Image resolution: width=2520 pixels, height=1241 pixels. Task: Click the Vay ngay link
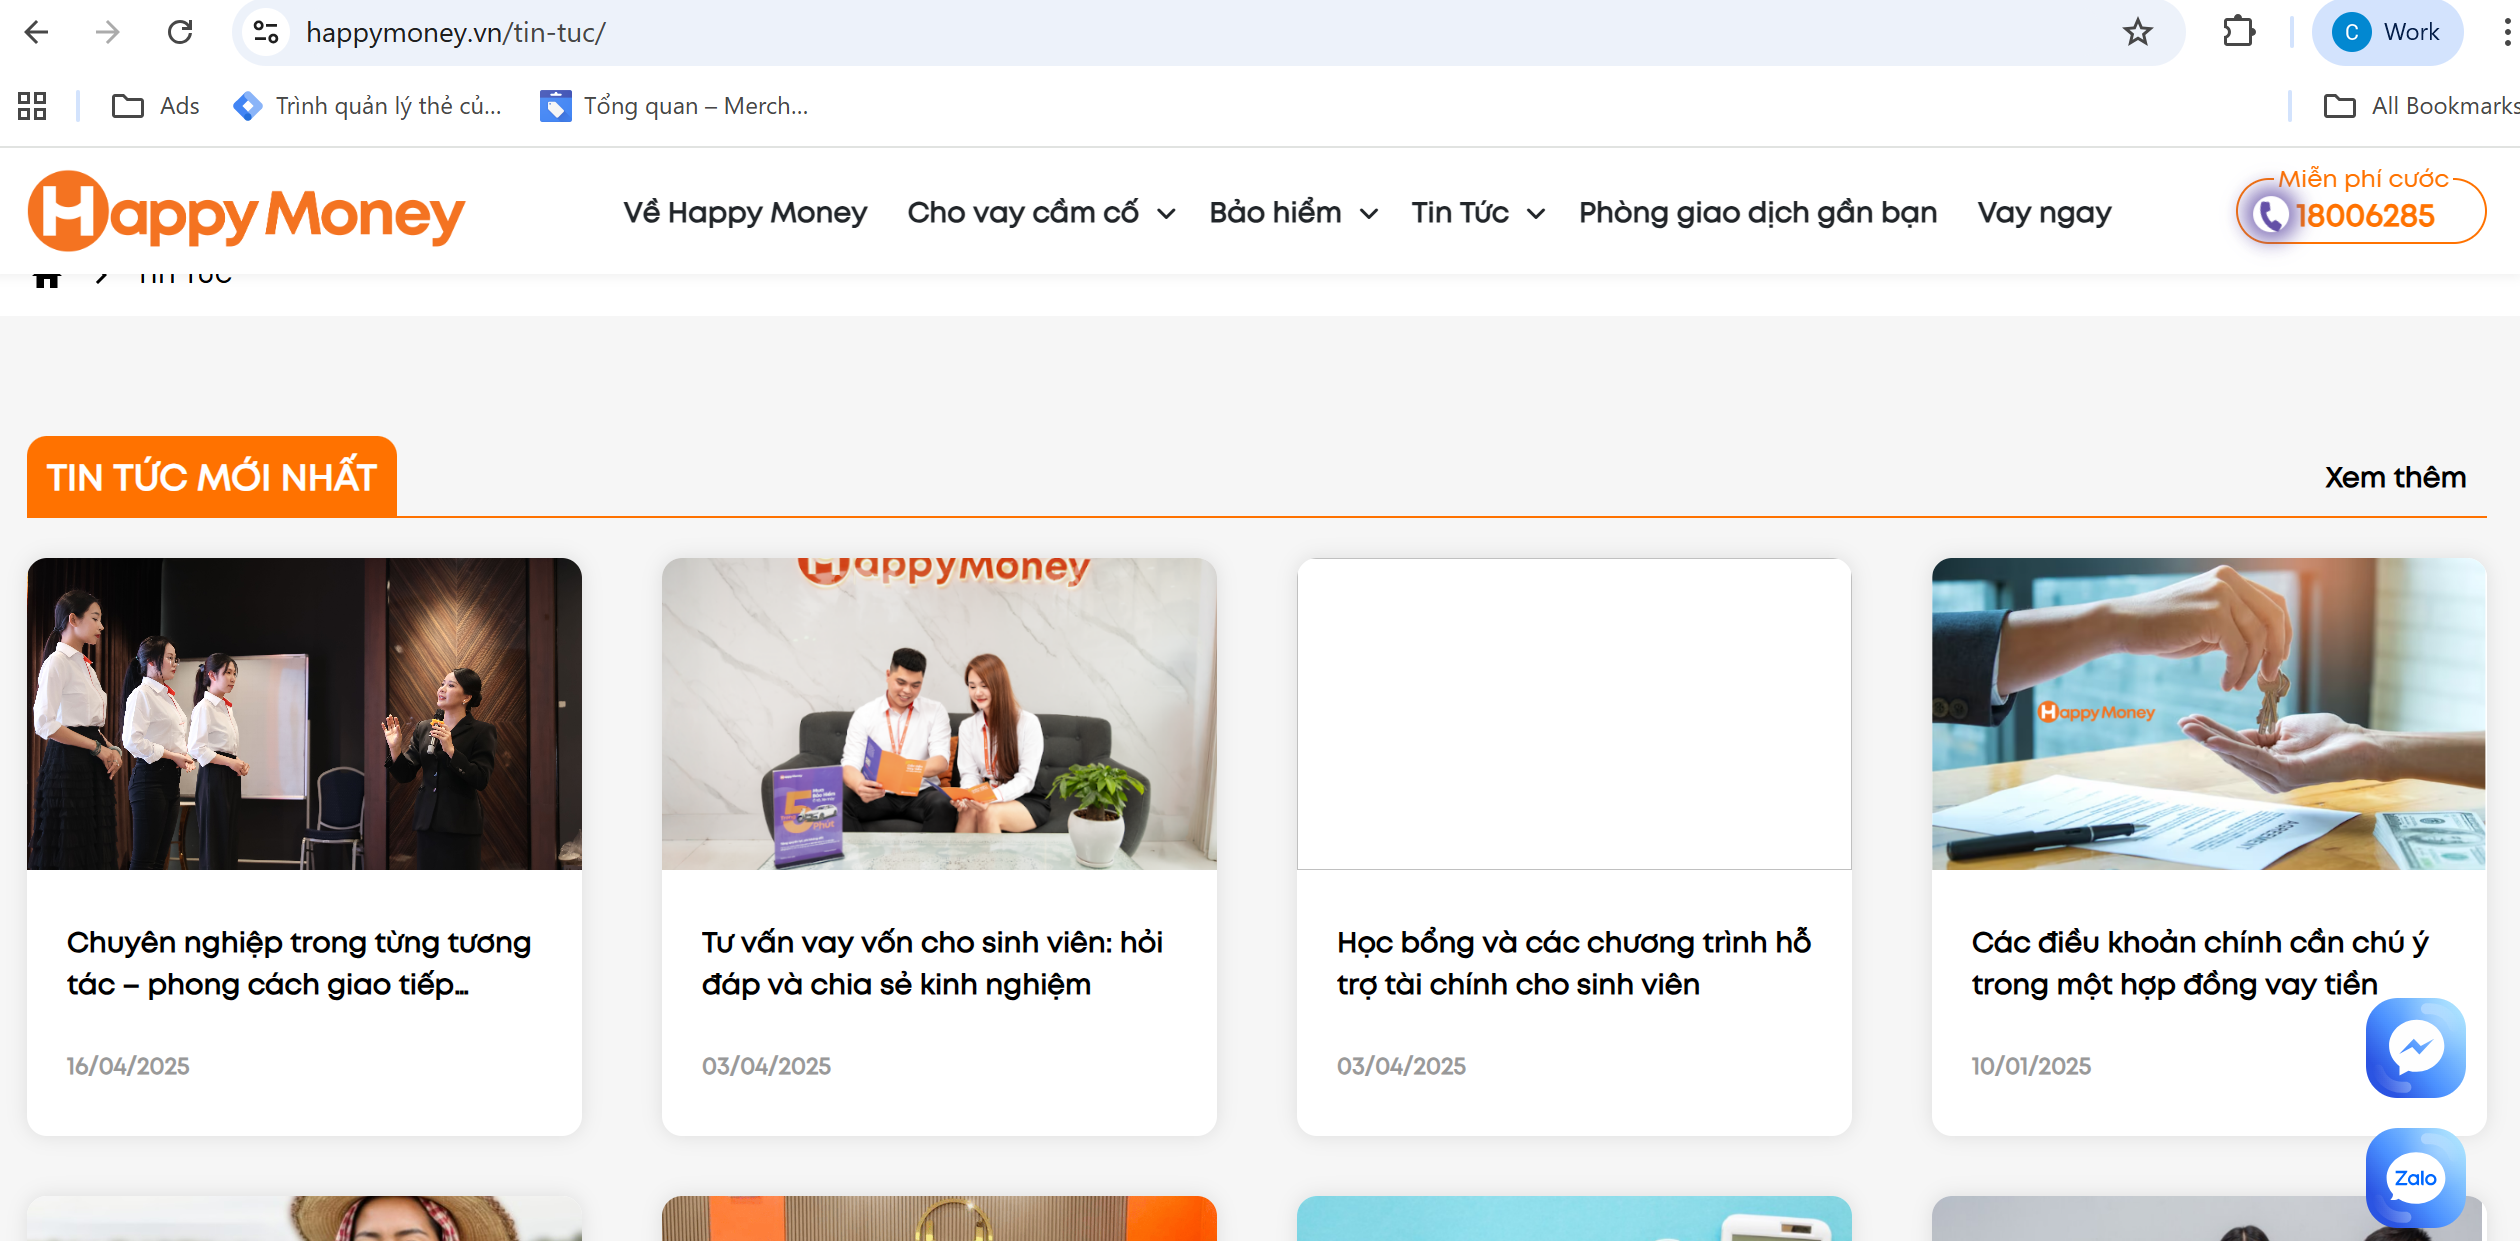(x=2044, y=213)
